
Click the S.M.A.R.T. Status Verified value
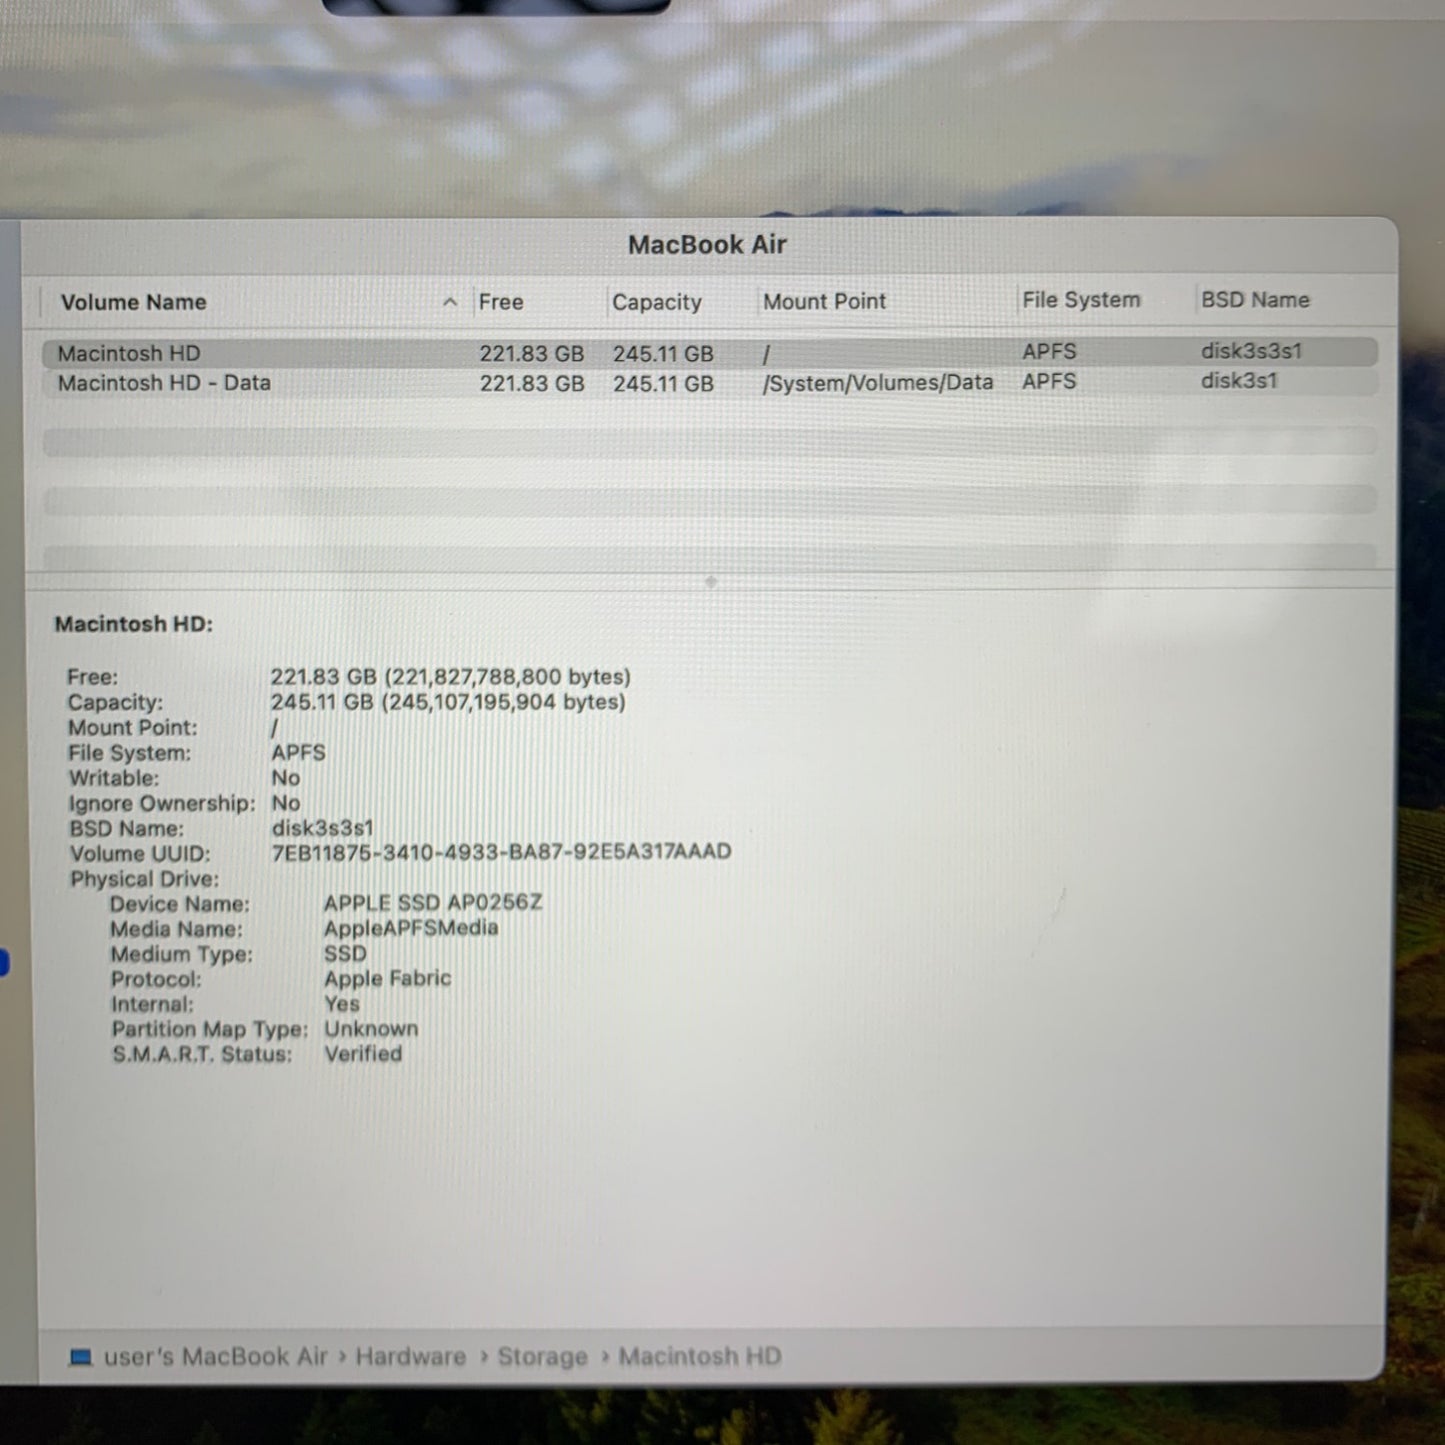pos(363,1053)
